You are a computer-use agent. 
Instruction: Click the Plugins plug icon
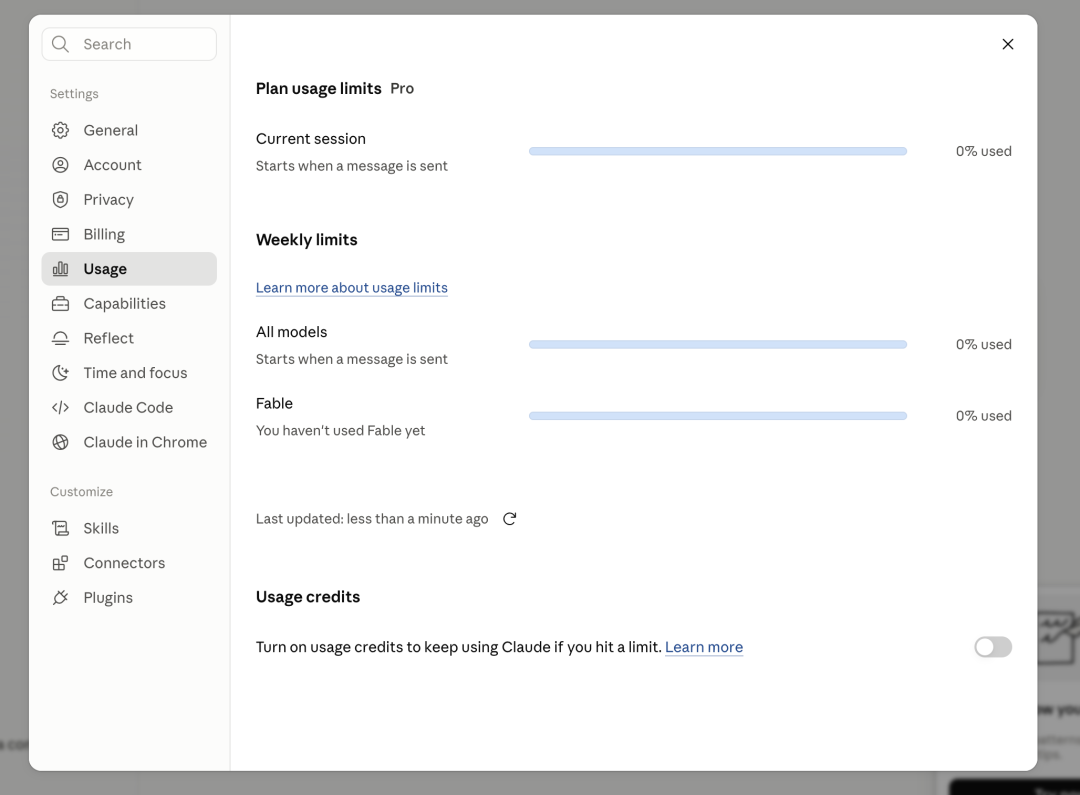61,598
